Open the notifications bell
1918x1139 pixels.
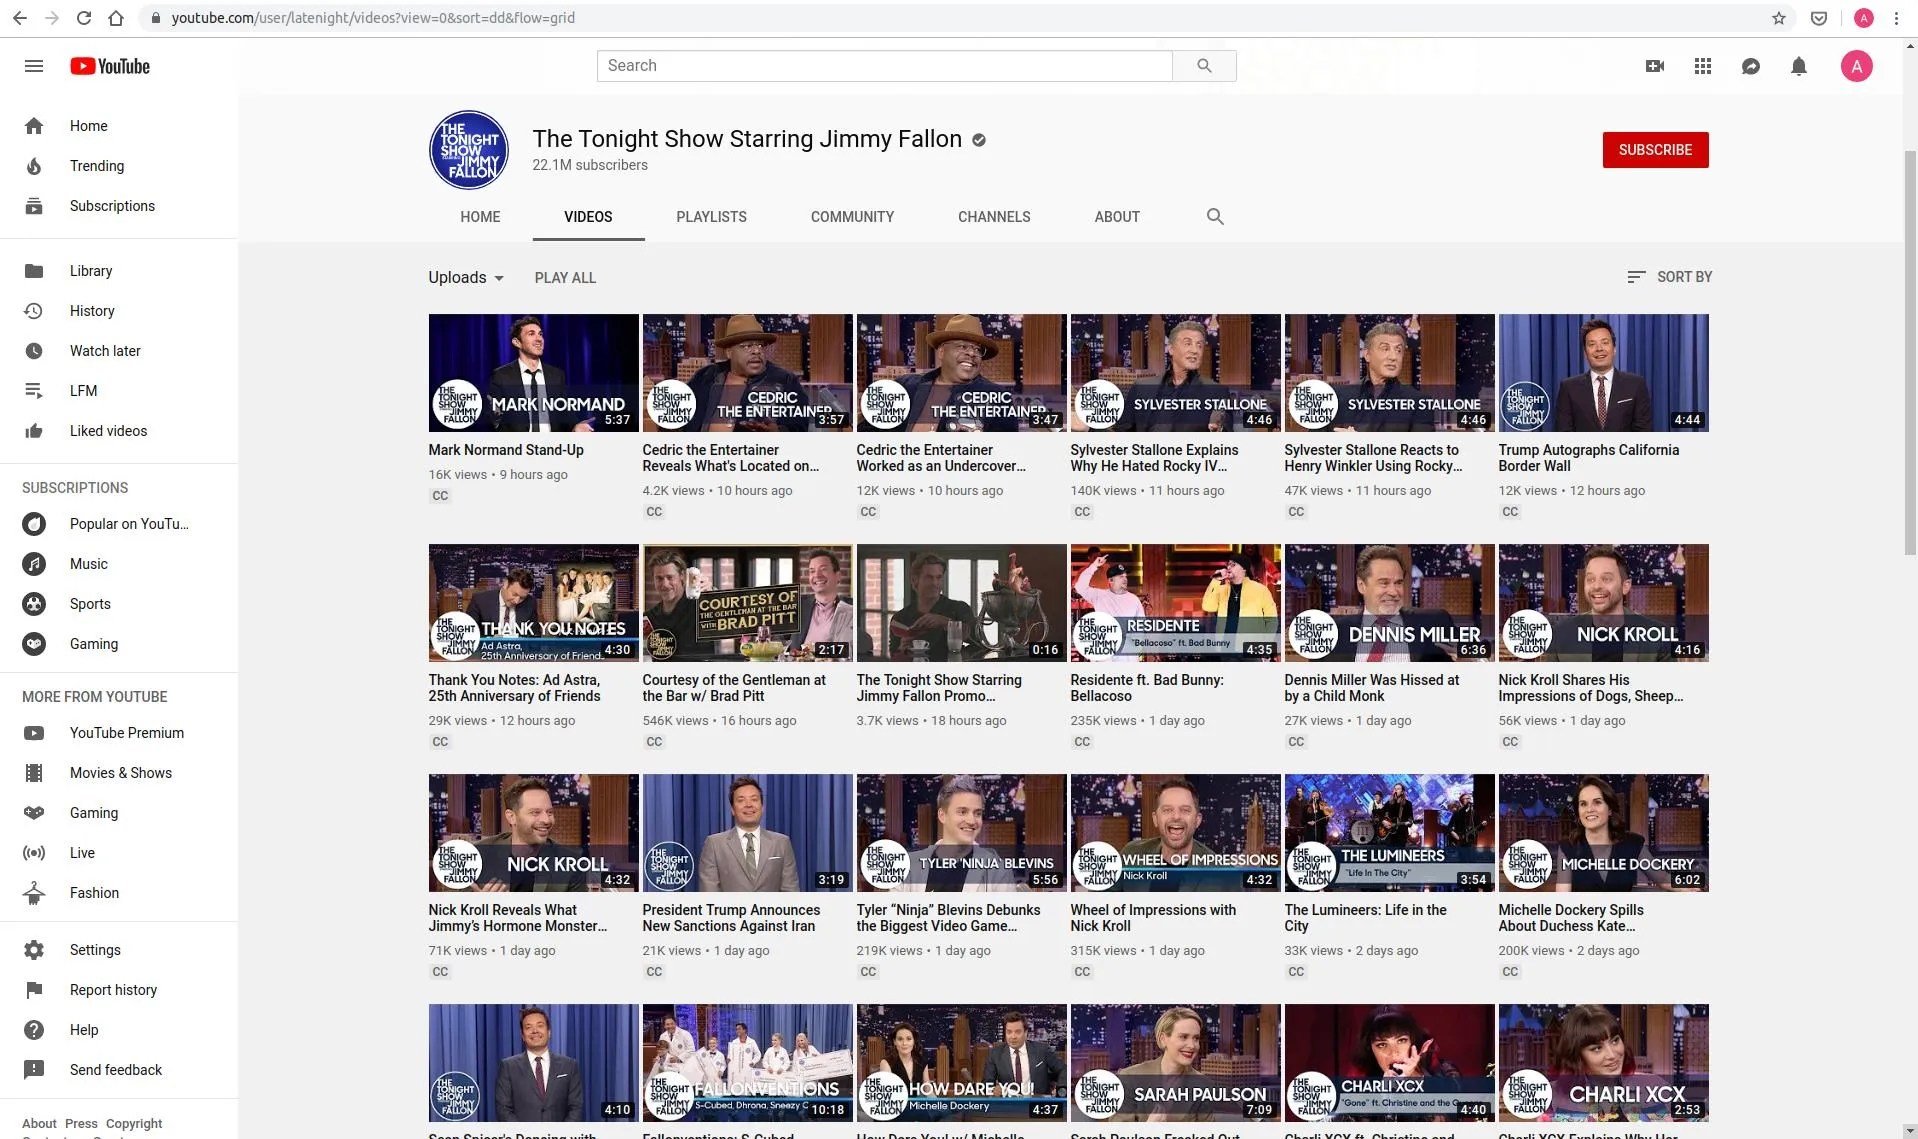coord(1799,66)
